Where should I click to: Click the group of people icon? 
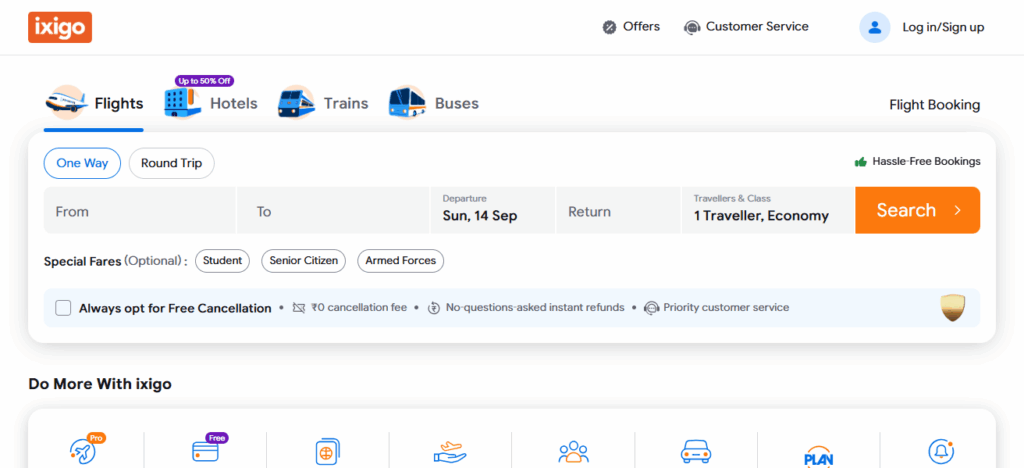[x=573, y=452]
